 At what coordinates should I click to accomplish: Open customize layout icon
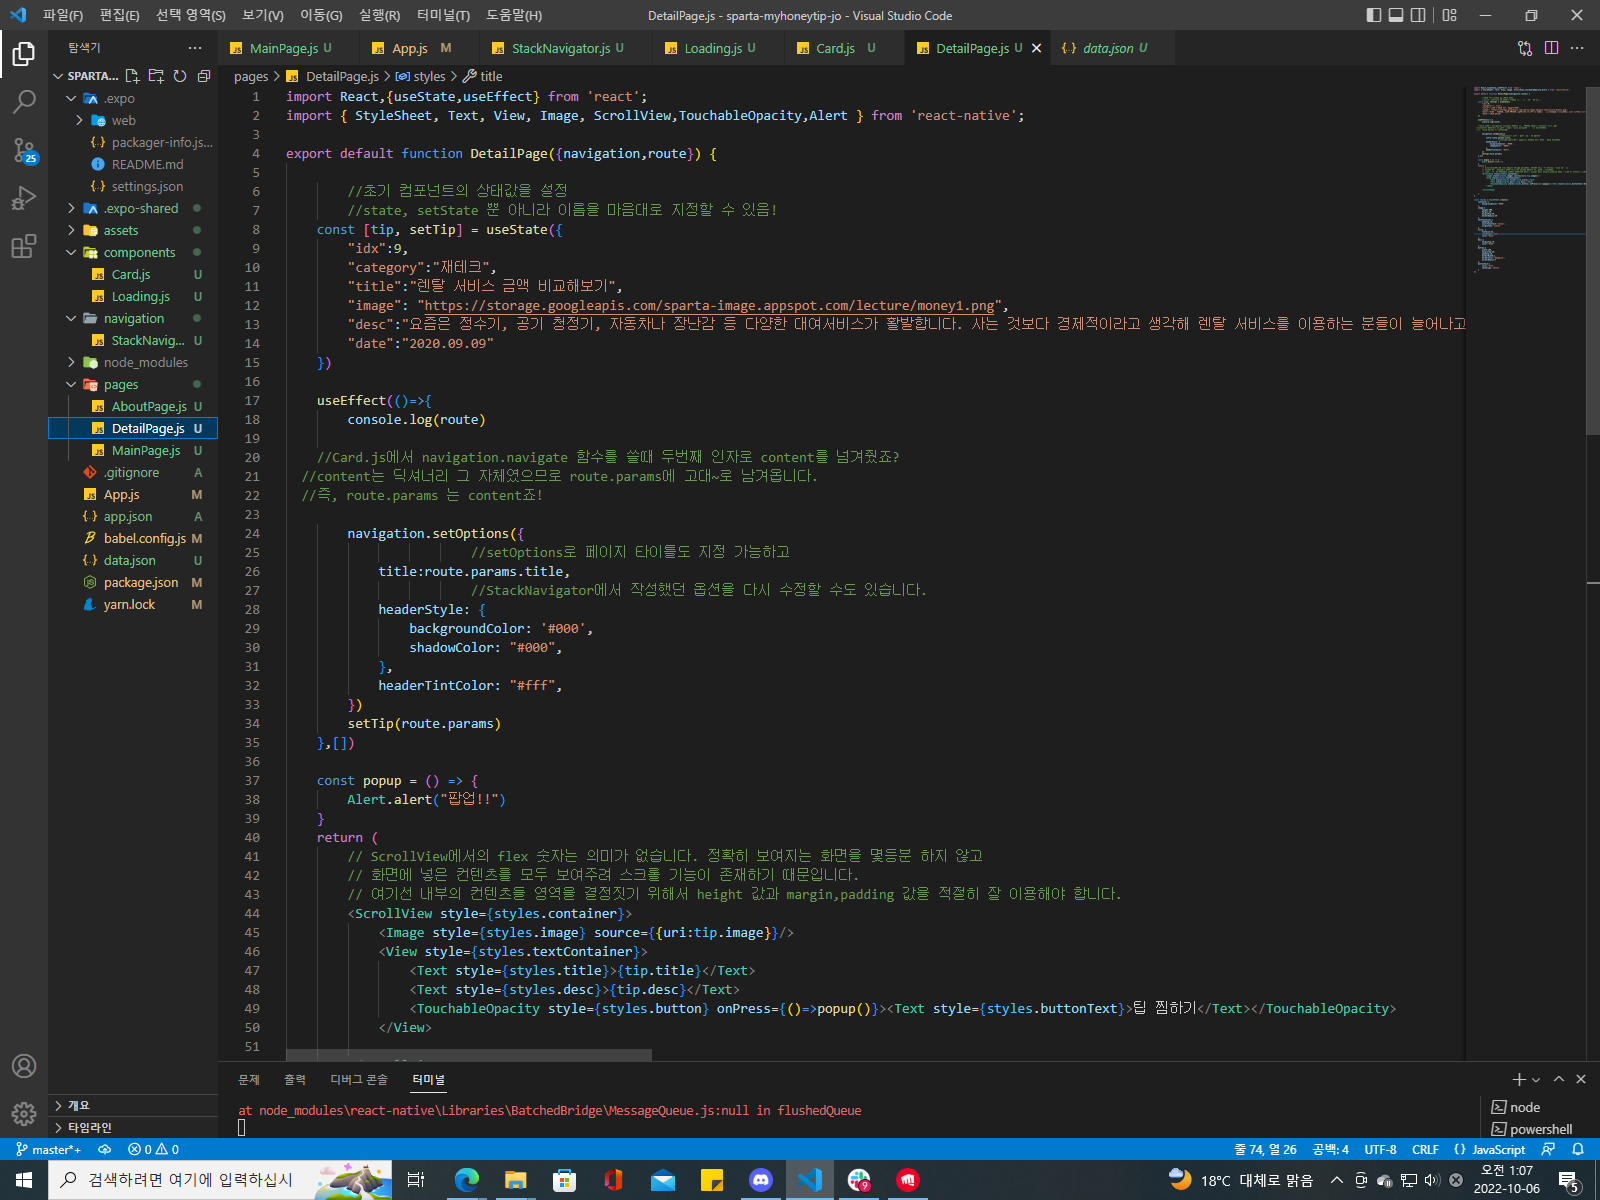[1450, 15]
